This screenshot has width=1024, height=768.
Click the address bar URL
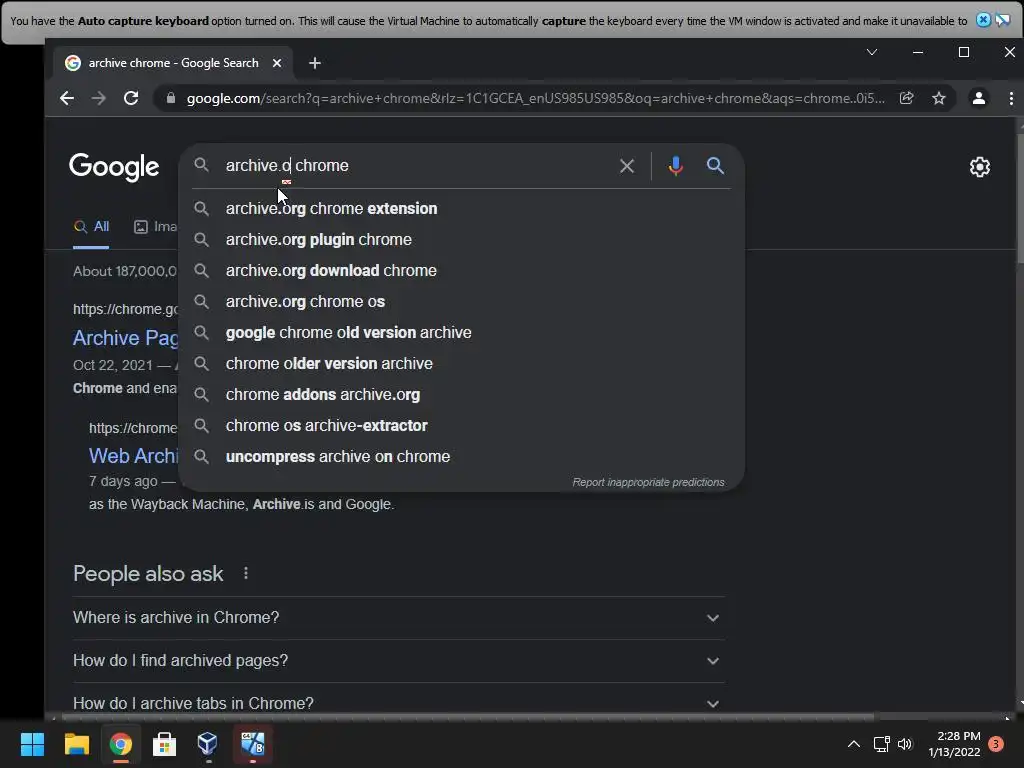pos(536,98)
